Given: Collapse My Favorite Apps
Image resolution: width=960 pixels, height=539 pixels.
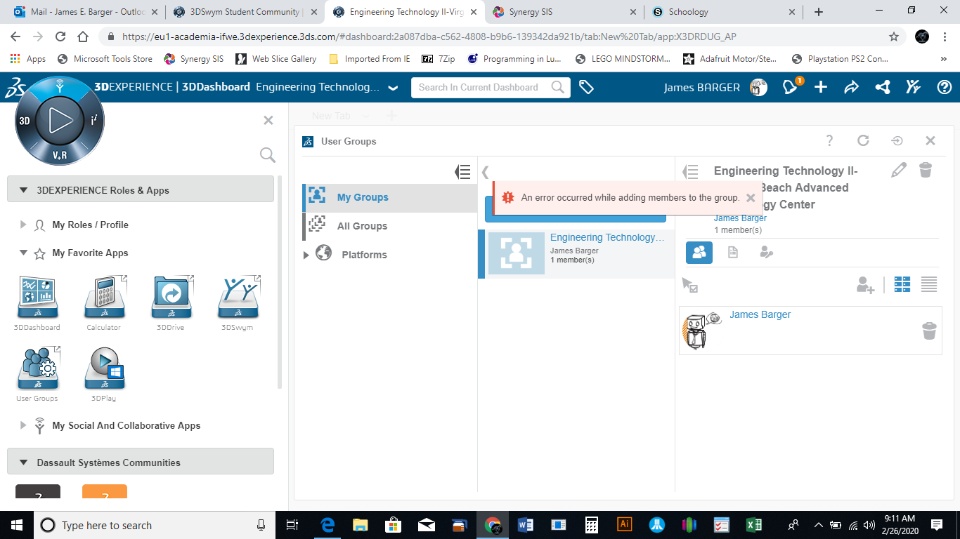Looking at the screenshot, I should 23,253.
